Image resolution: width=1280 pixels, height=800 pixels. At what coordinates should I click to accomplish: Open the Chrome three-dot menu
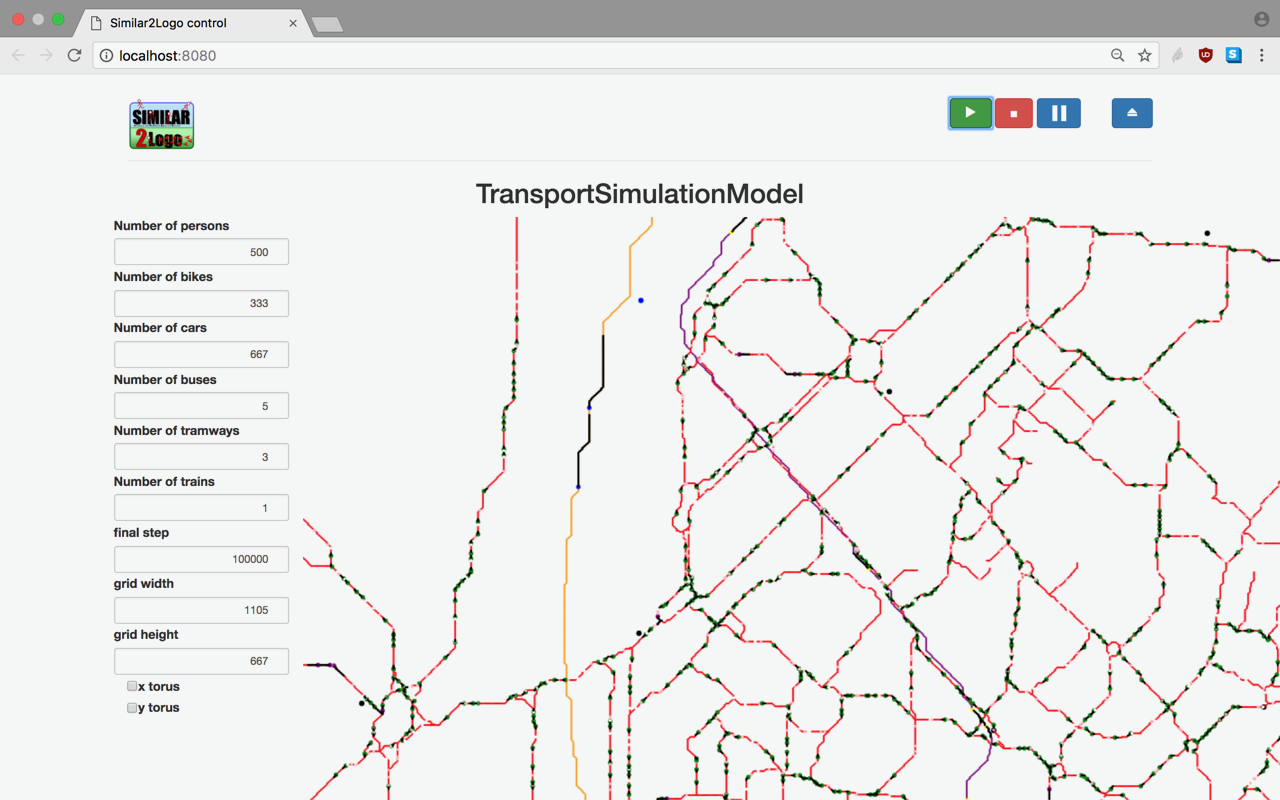[x=1261, y=56]
